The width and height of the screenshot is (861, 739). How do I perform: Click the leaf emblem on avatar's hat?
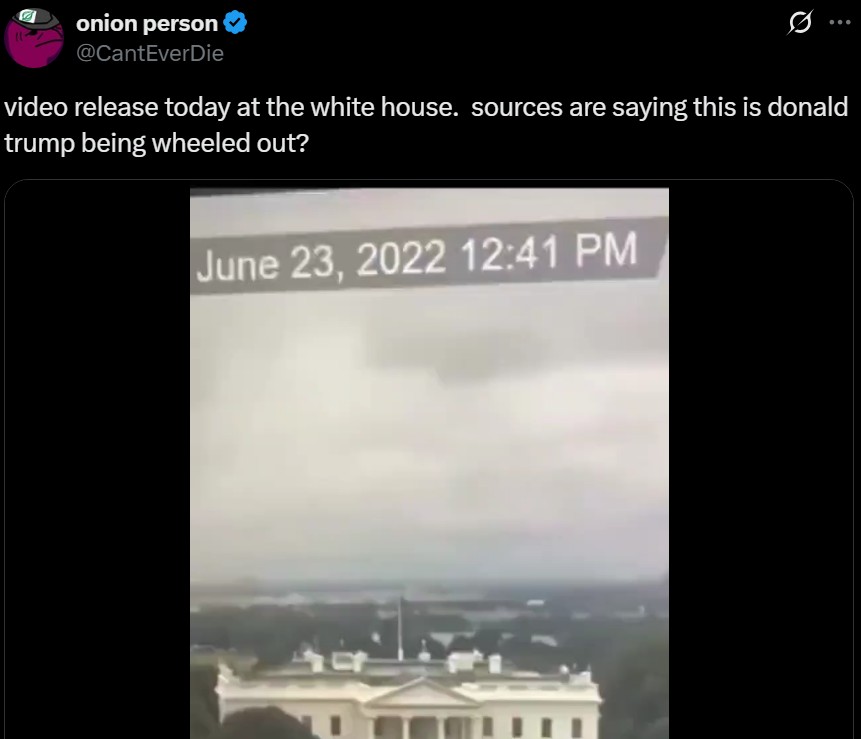(x=25, y=16)
